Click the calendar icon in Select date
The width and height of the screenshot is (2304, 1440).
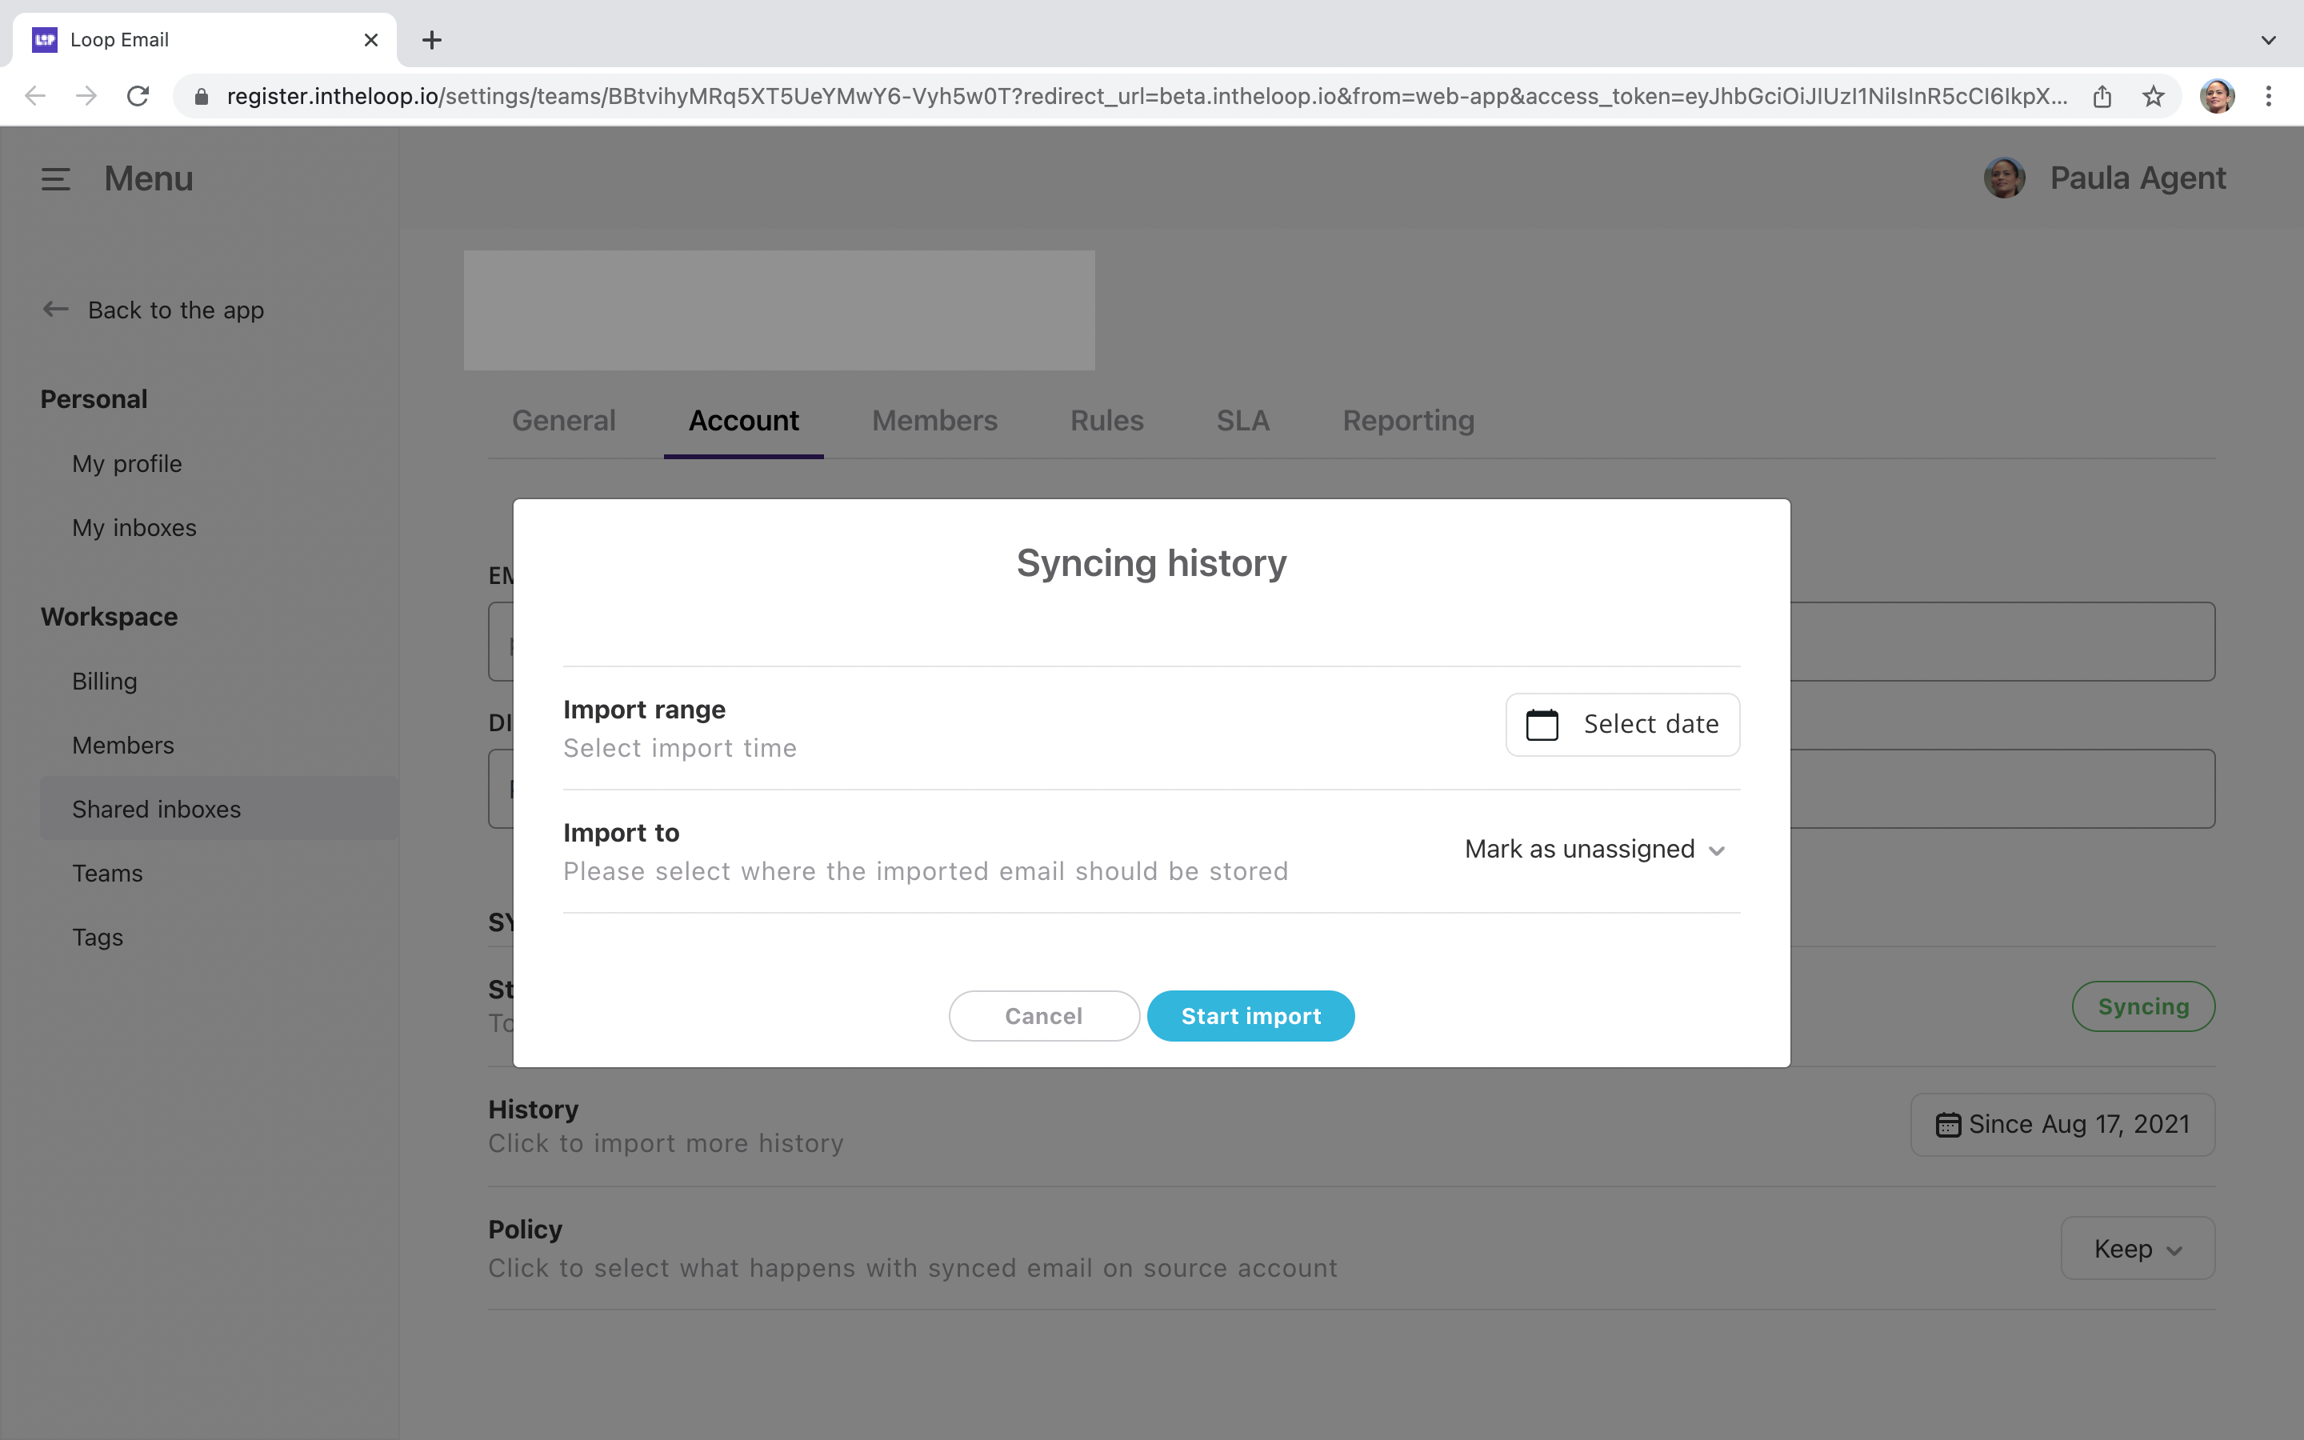1542,724
